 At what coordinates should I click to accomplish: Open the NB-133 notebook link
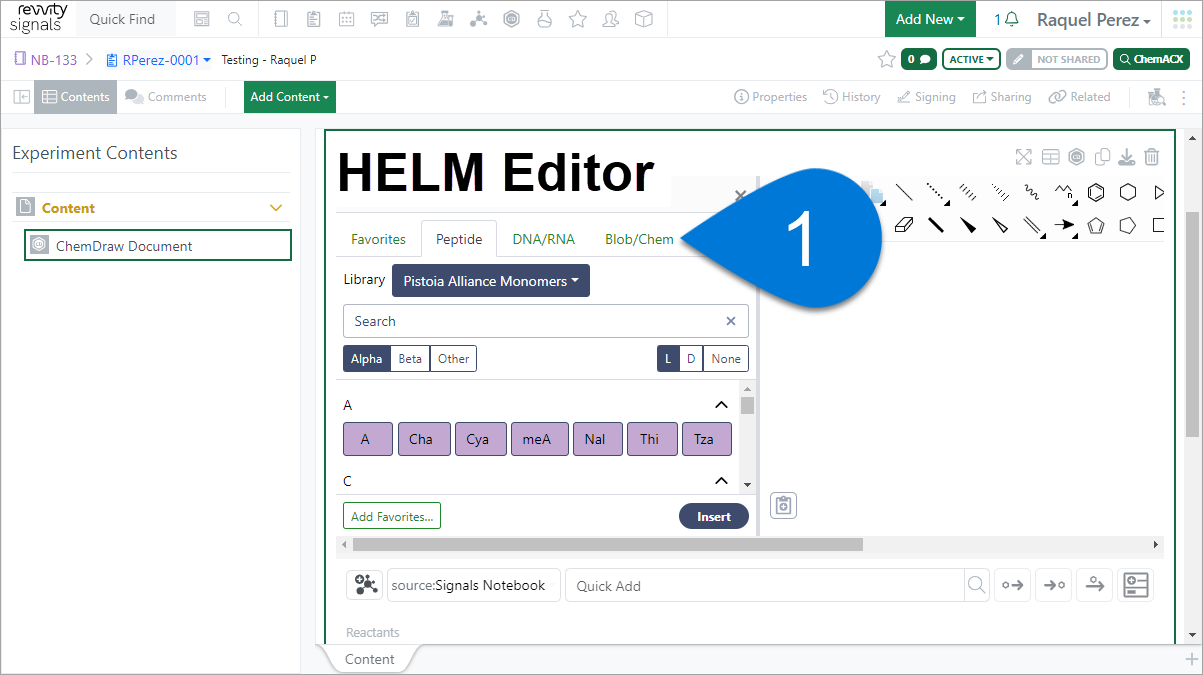(46, 60)
